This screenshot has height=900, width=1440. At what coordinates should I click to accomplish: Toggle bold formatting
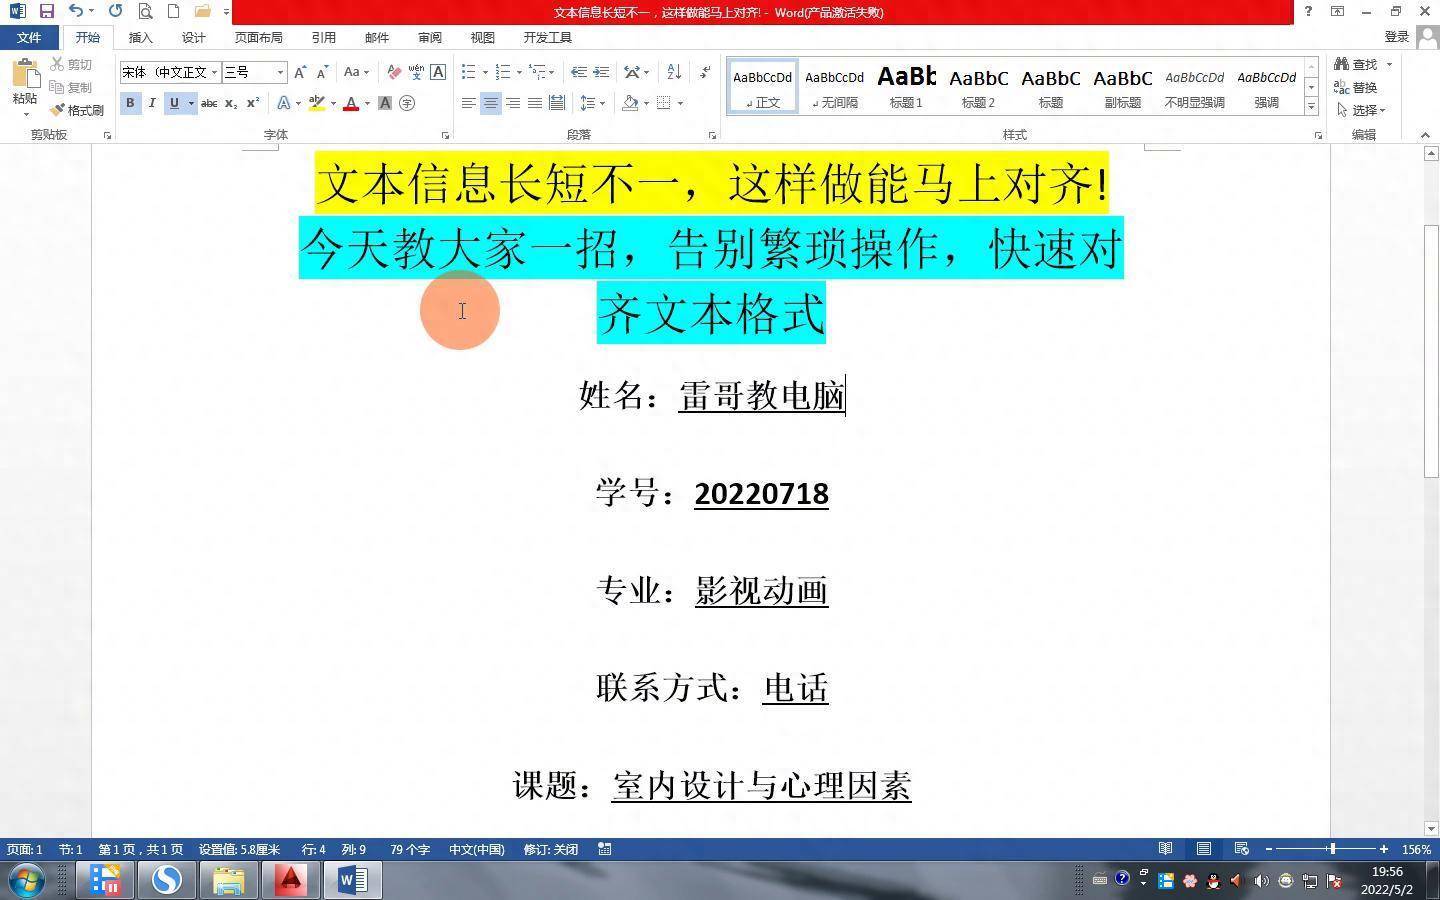click(x=130, y=103)
